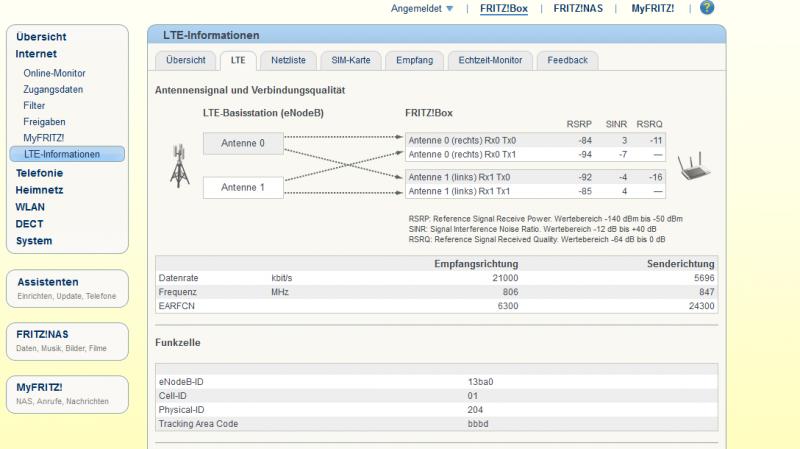
Task: Open Filter in the sidebar
Action: click(x=34, y=106)
